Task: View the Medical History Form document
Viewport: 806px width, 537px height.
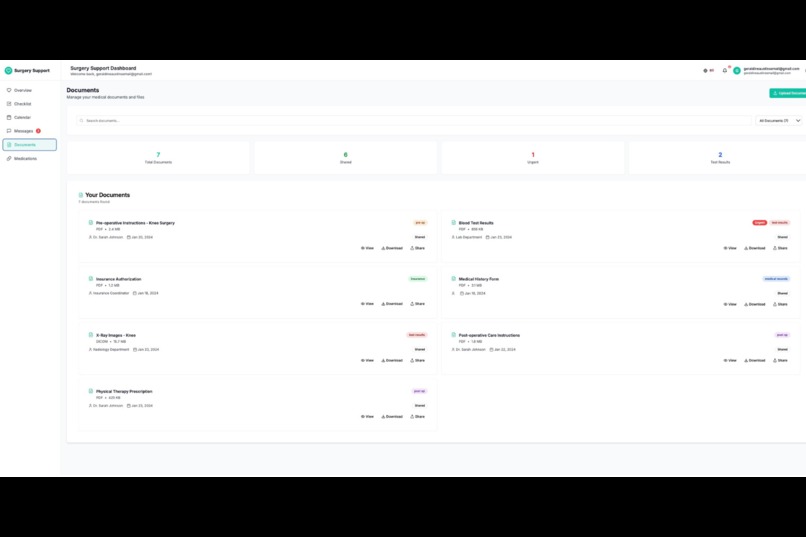Action: [730, 304]
